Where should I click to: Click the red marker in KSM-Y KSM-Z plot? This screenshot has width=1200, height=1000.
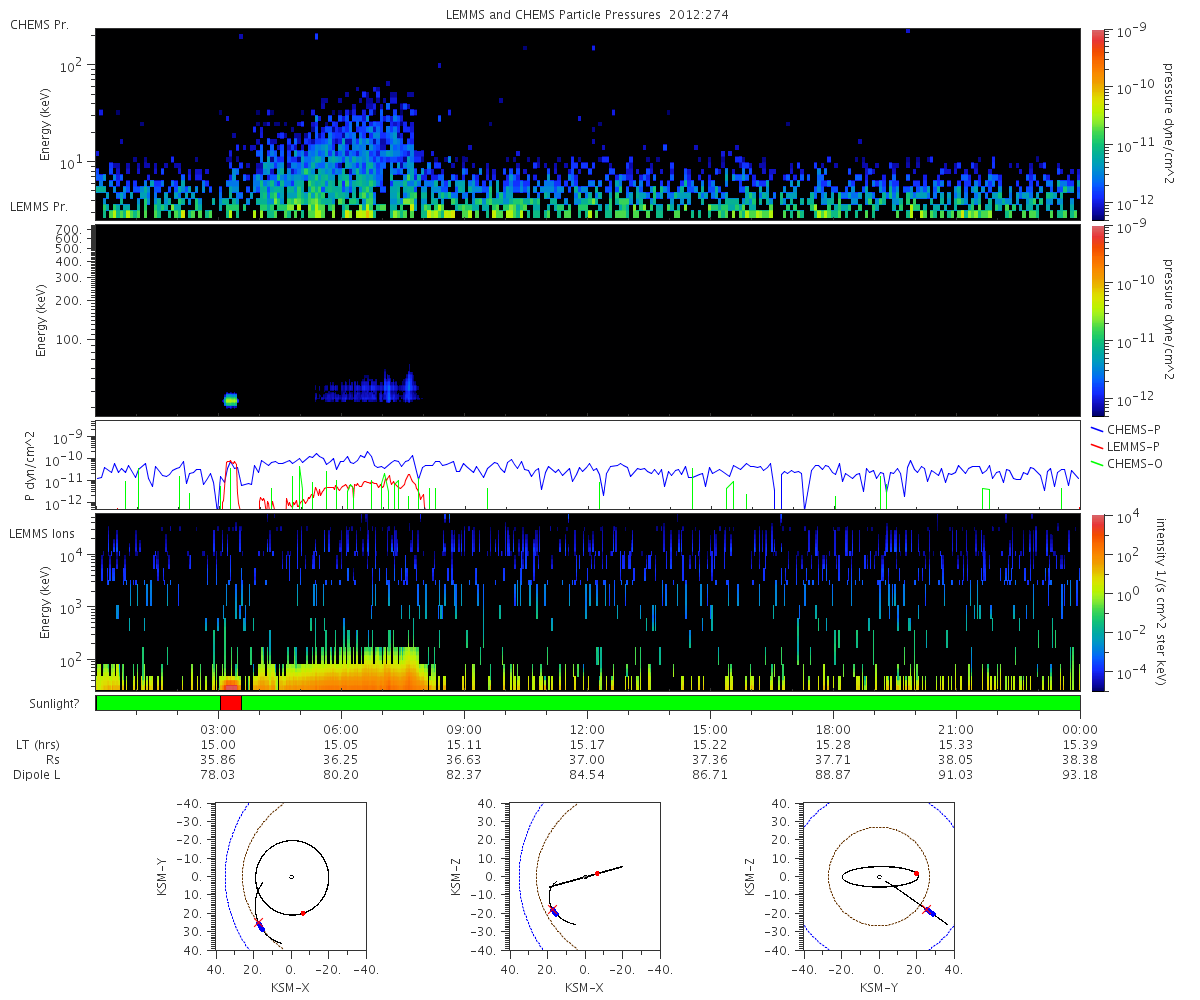(x=916, y=873)
